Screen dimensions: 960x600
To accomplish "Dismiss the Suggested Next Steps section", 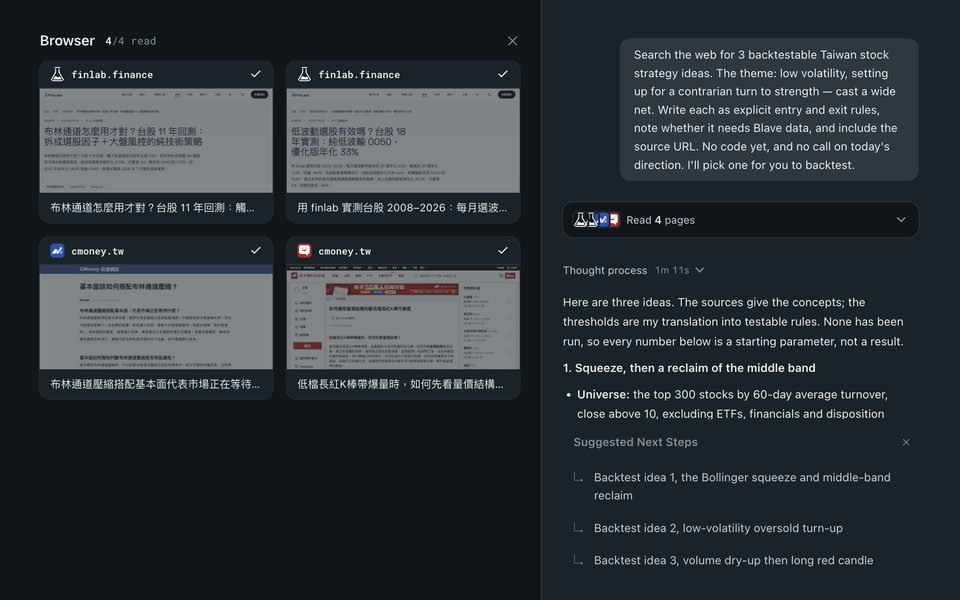I will [906, 442].
